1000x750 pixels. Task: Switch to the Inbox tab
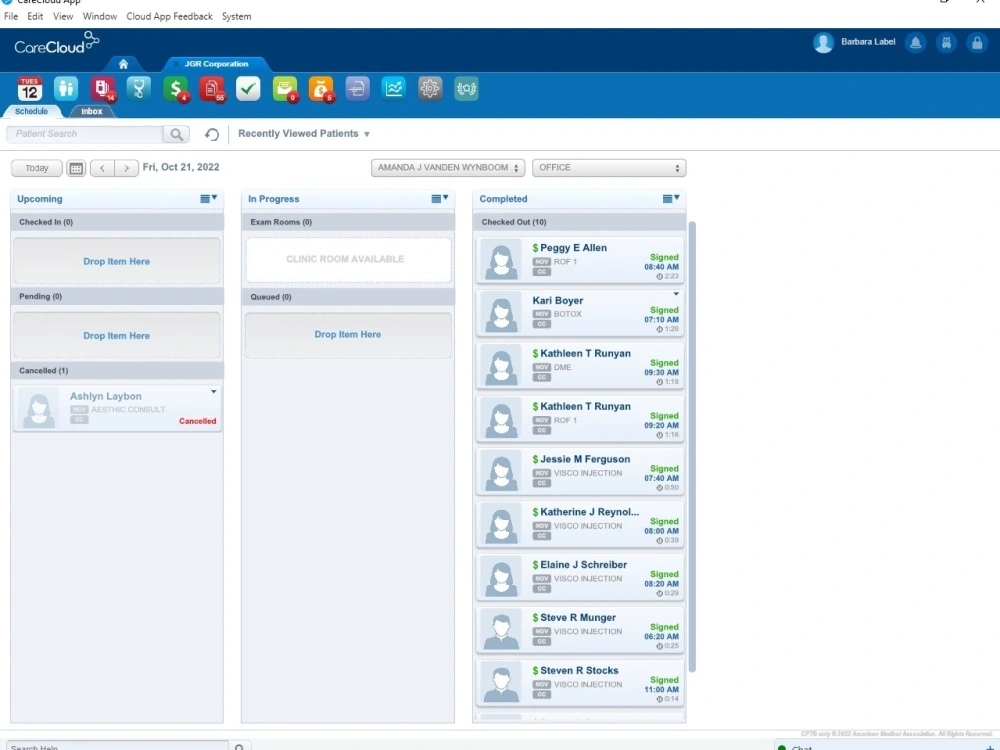tap(91, 111)
